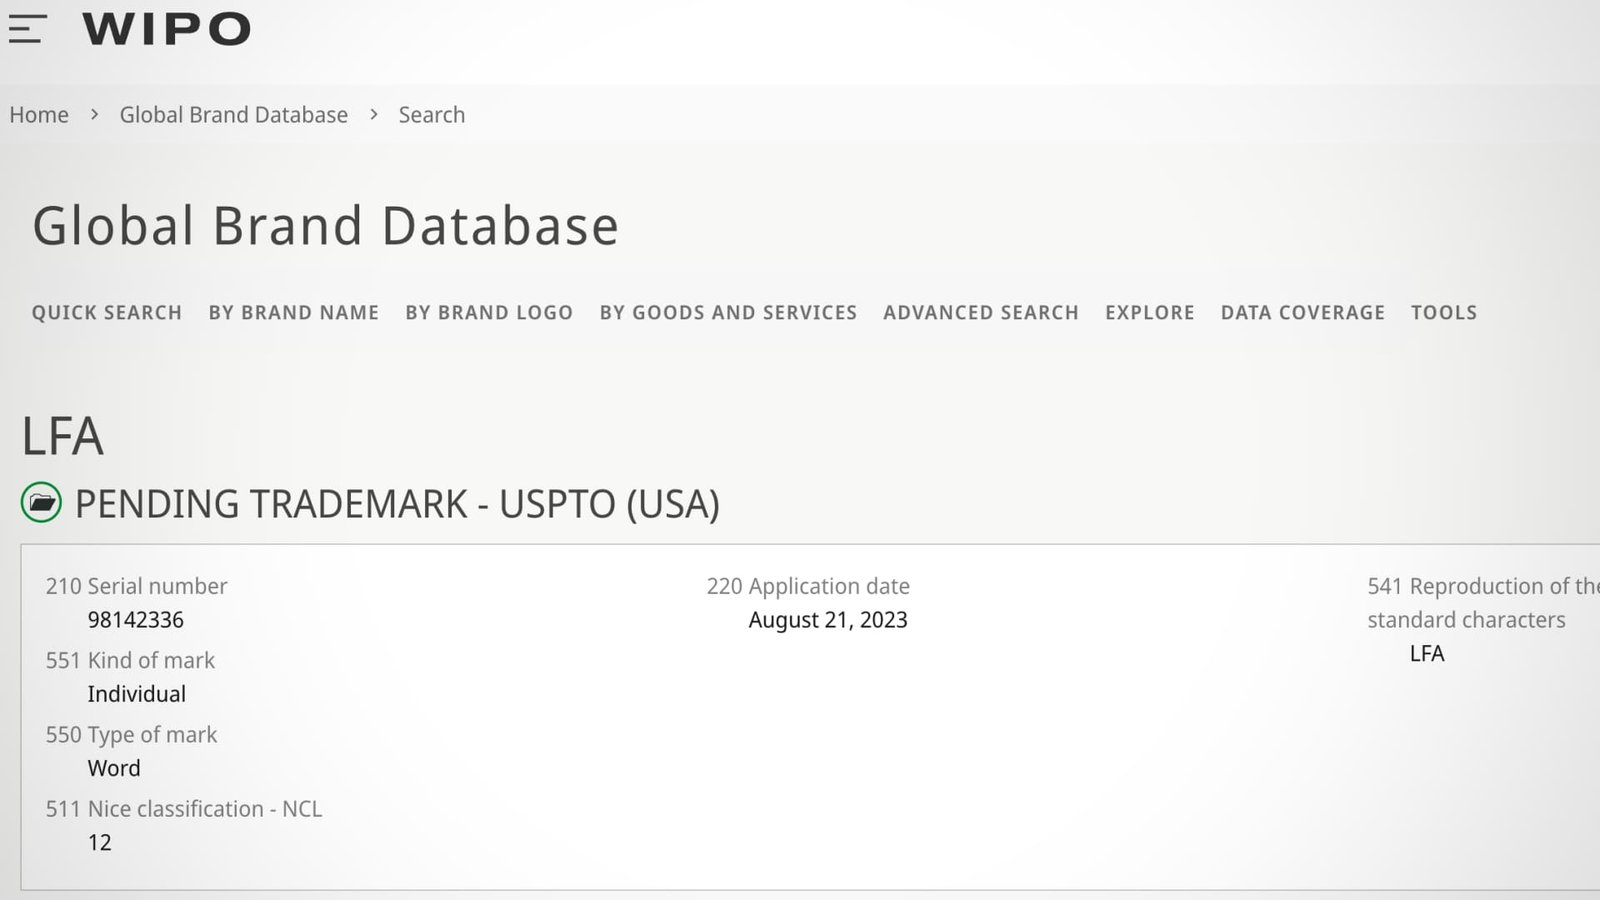
Task: Open the By Brand Logo tab
Action: pos(489,313)
